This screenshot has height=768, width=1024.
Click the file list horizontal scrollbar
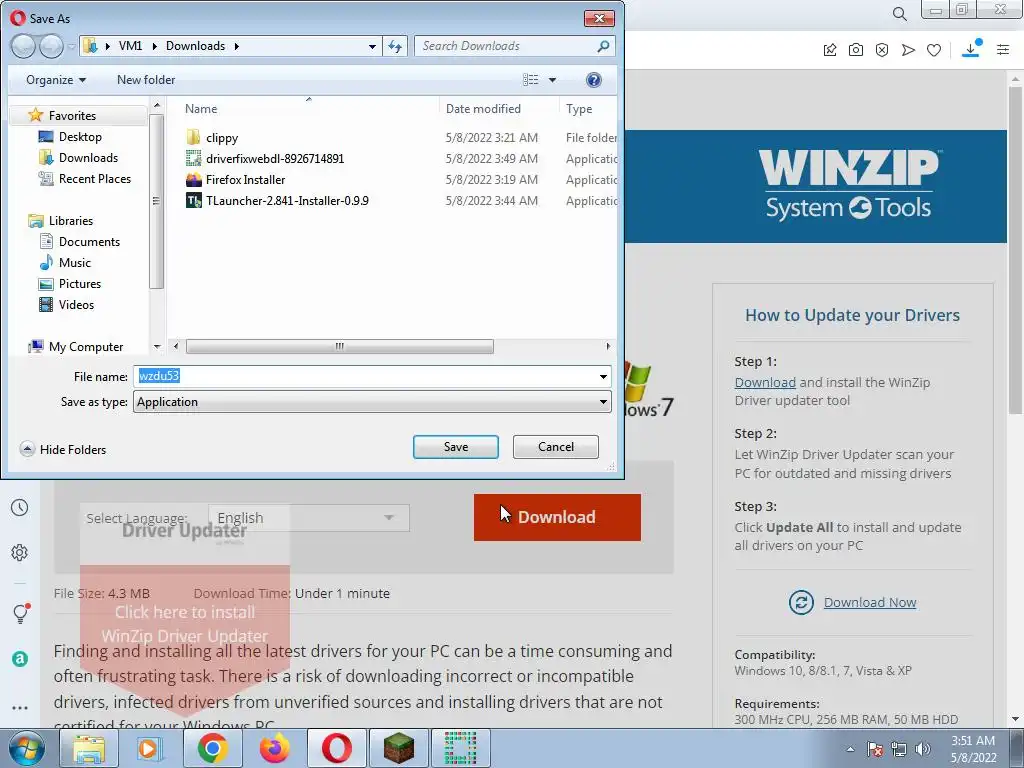340,346
